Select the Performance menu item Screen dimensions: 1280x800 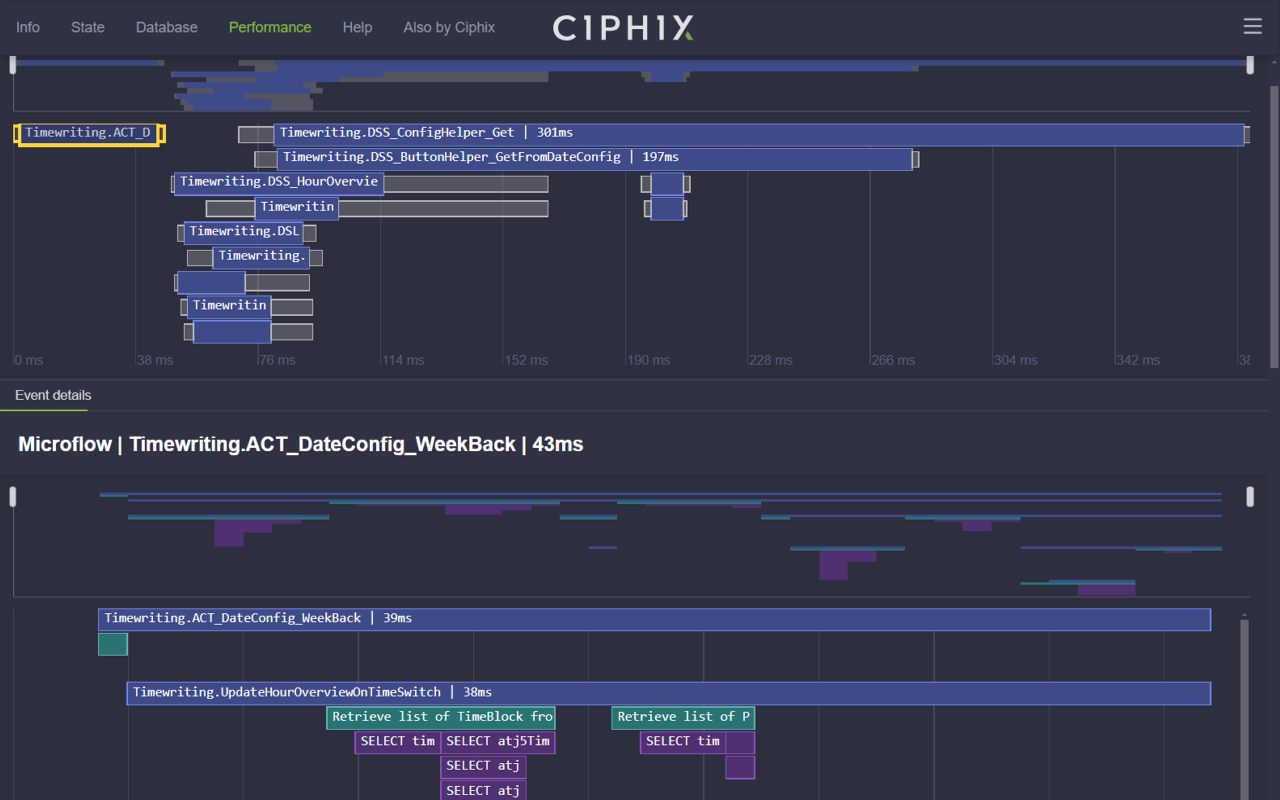tap(270, 27)
